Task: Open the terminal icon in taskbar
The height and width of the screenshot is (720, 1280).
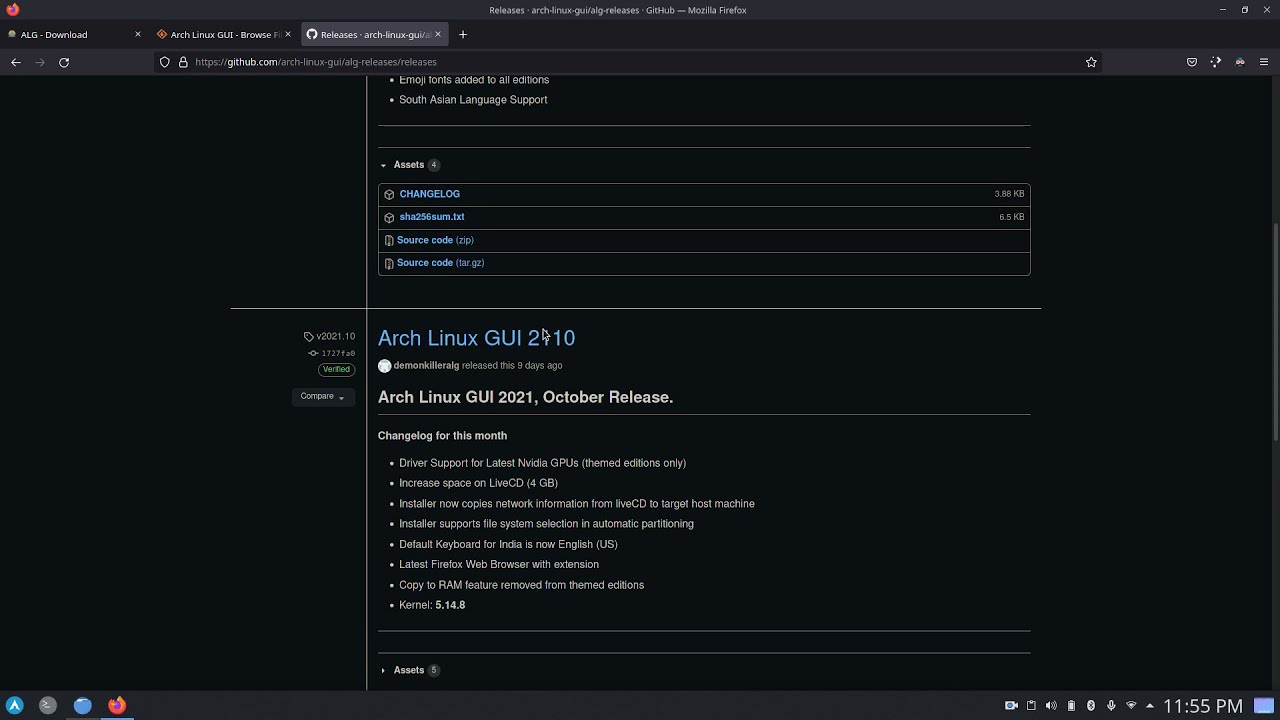Action: [47, 705]
